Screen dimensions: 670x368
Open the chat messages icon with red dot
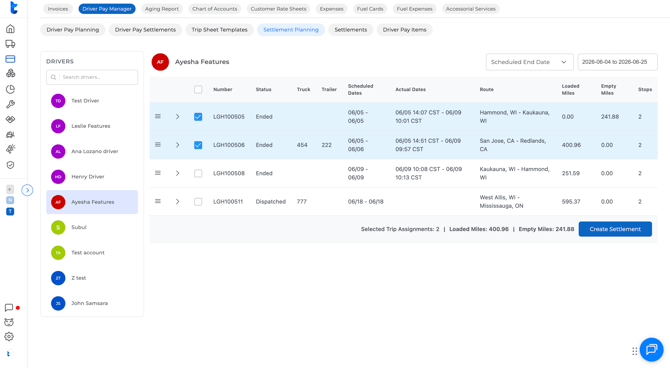coord(9,308)
